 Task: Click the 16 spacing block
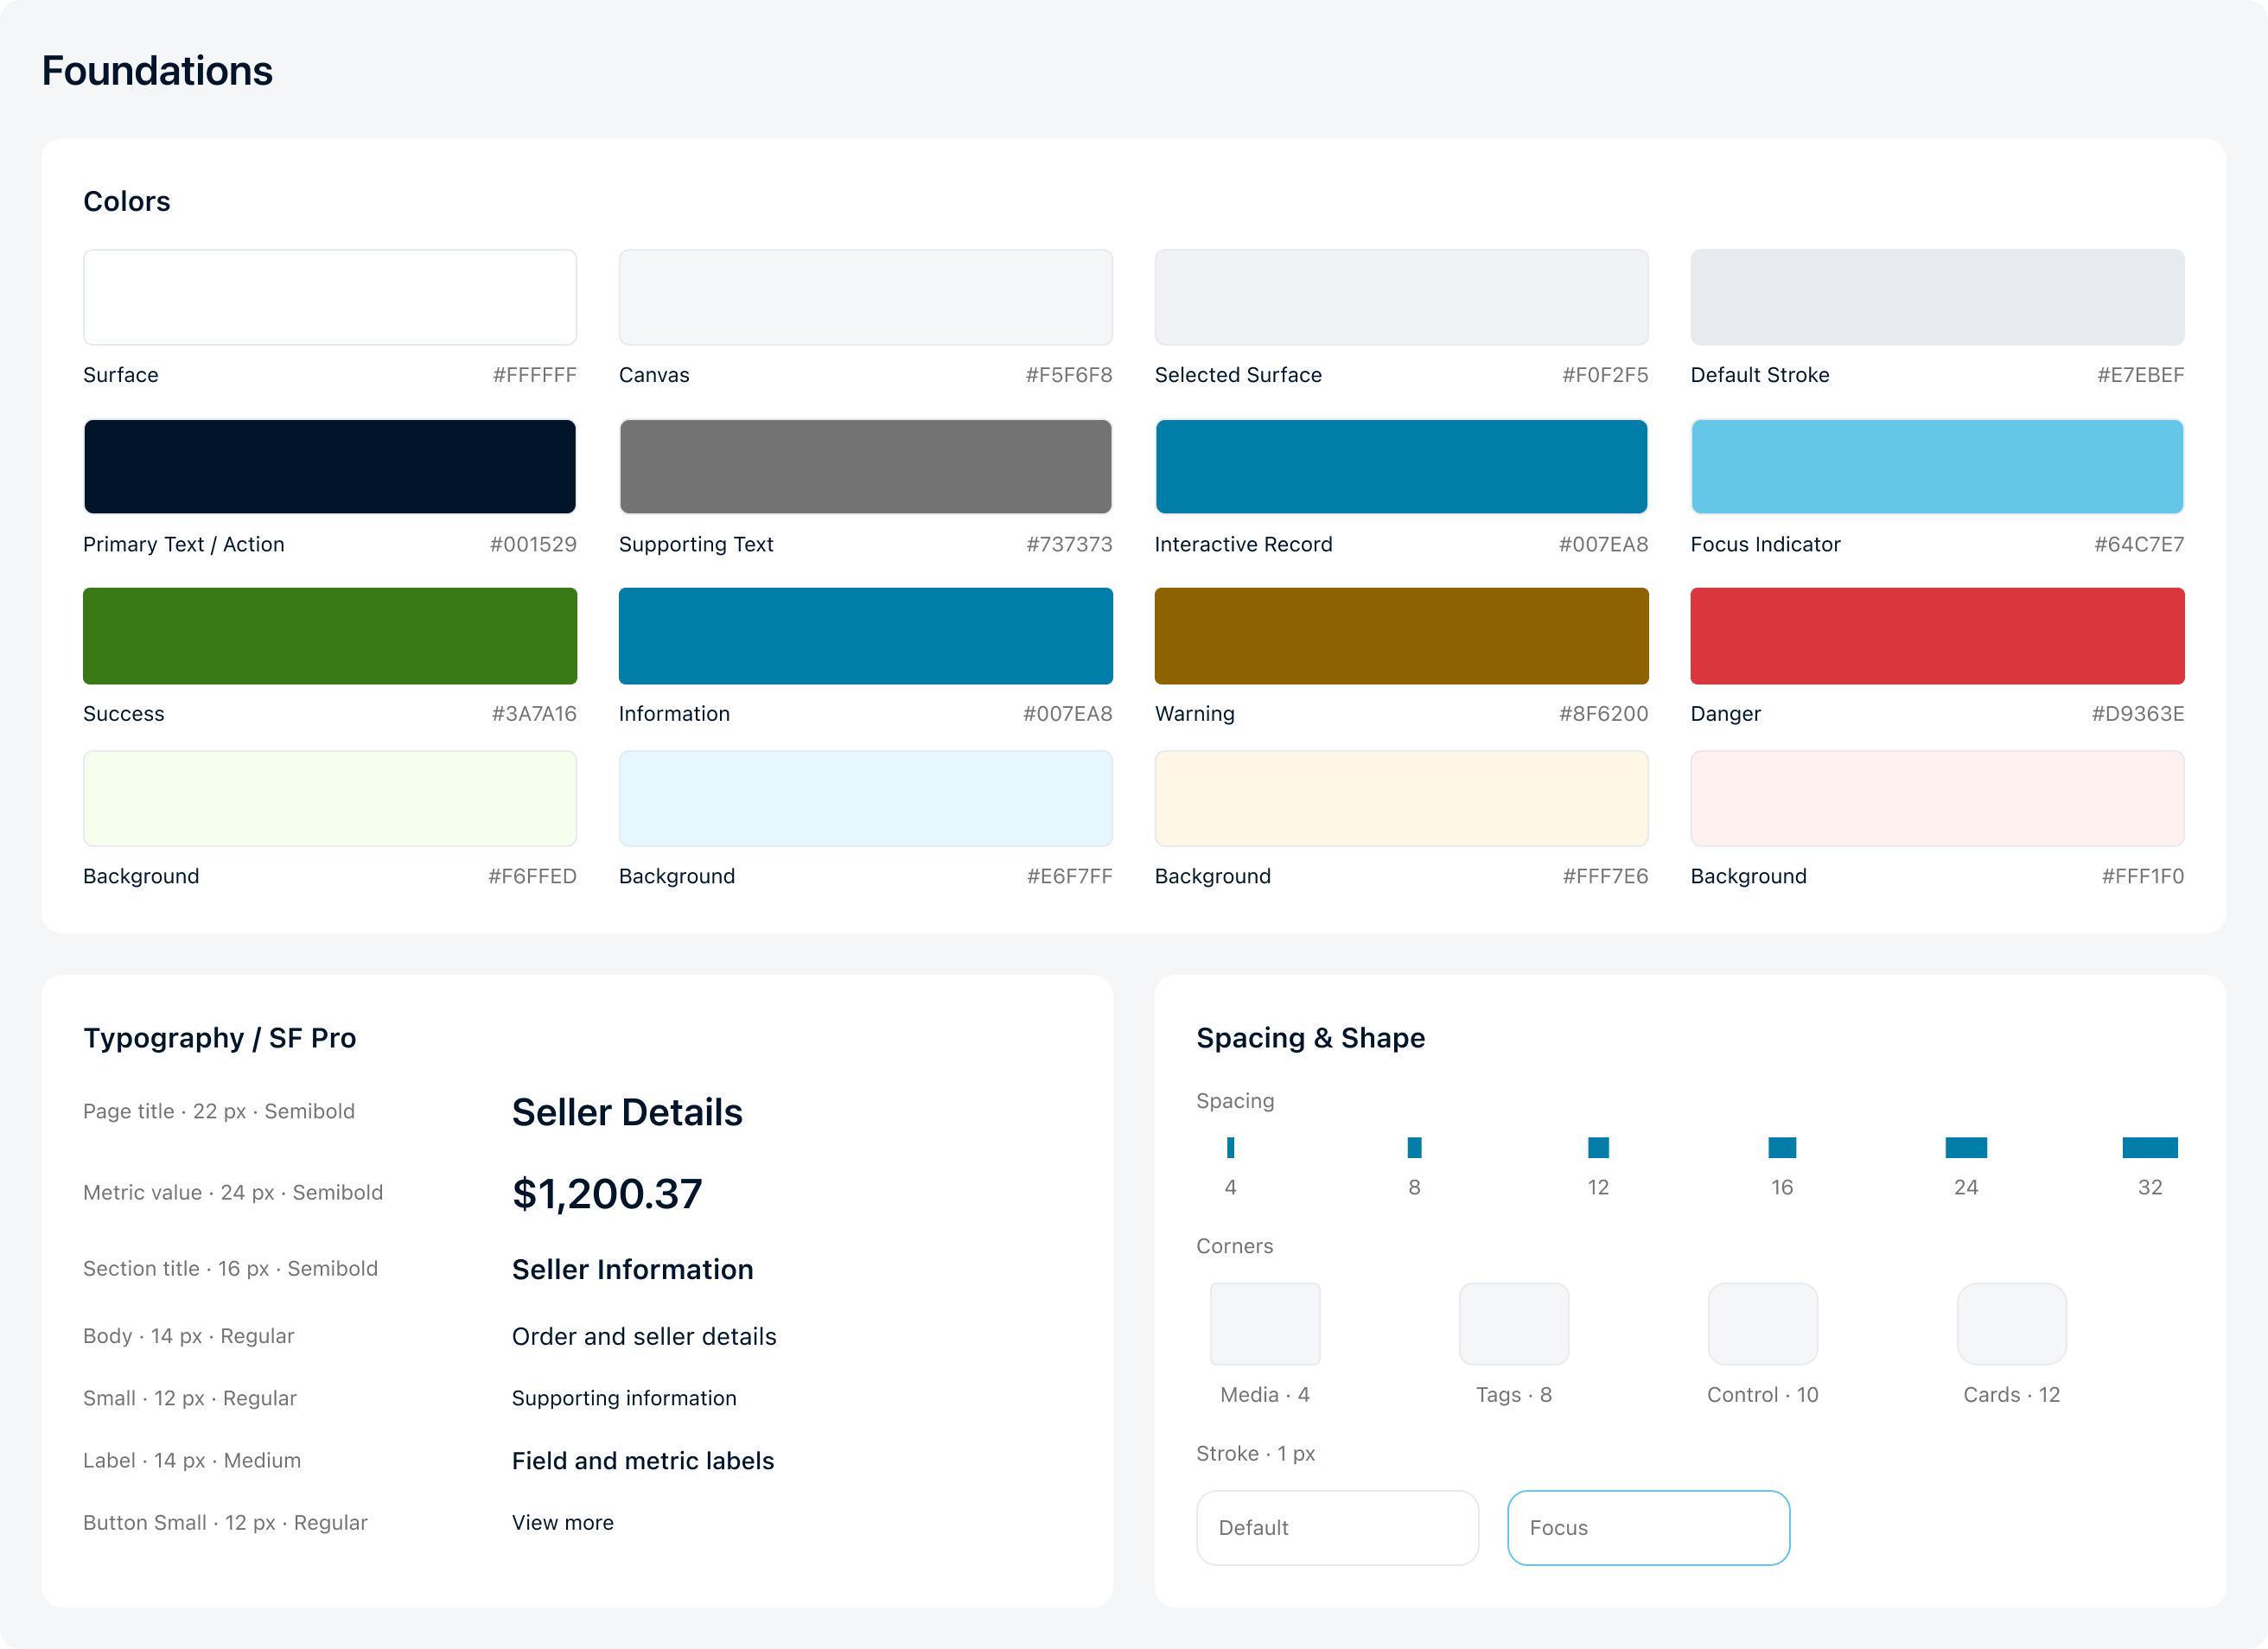[1782, 1147]
